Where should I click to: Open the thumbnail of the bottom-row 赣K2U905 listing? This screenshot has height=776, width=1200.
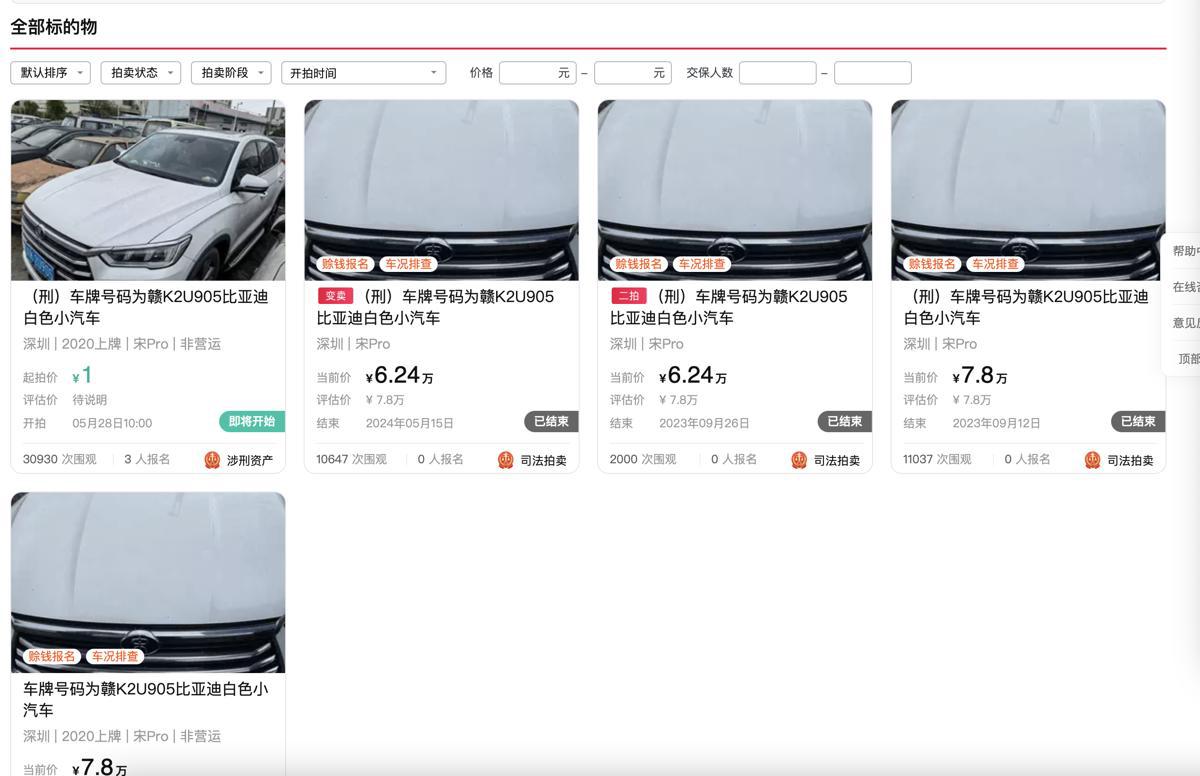pyautogui.click(x=148, y=582)
